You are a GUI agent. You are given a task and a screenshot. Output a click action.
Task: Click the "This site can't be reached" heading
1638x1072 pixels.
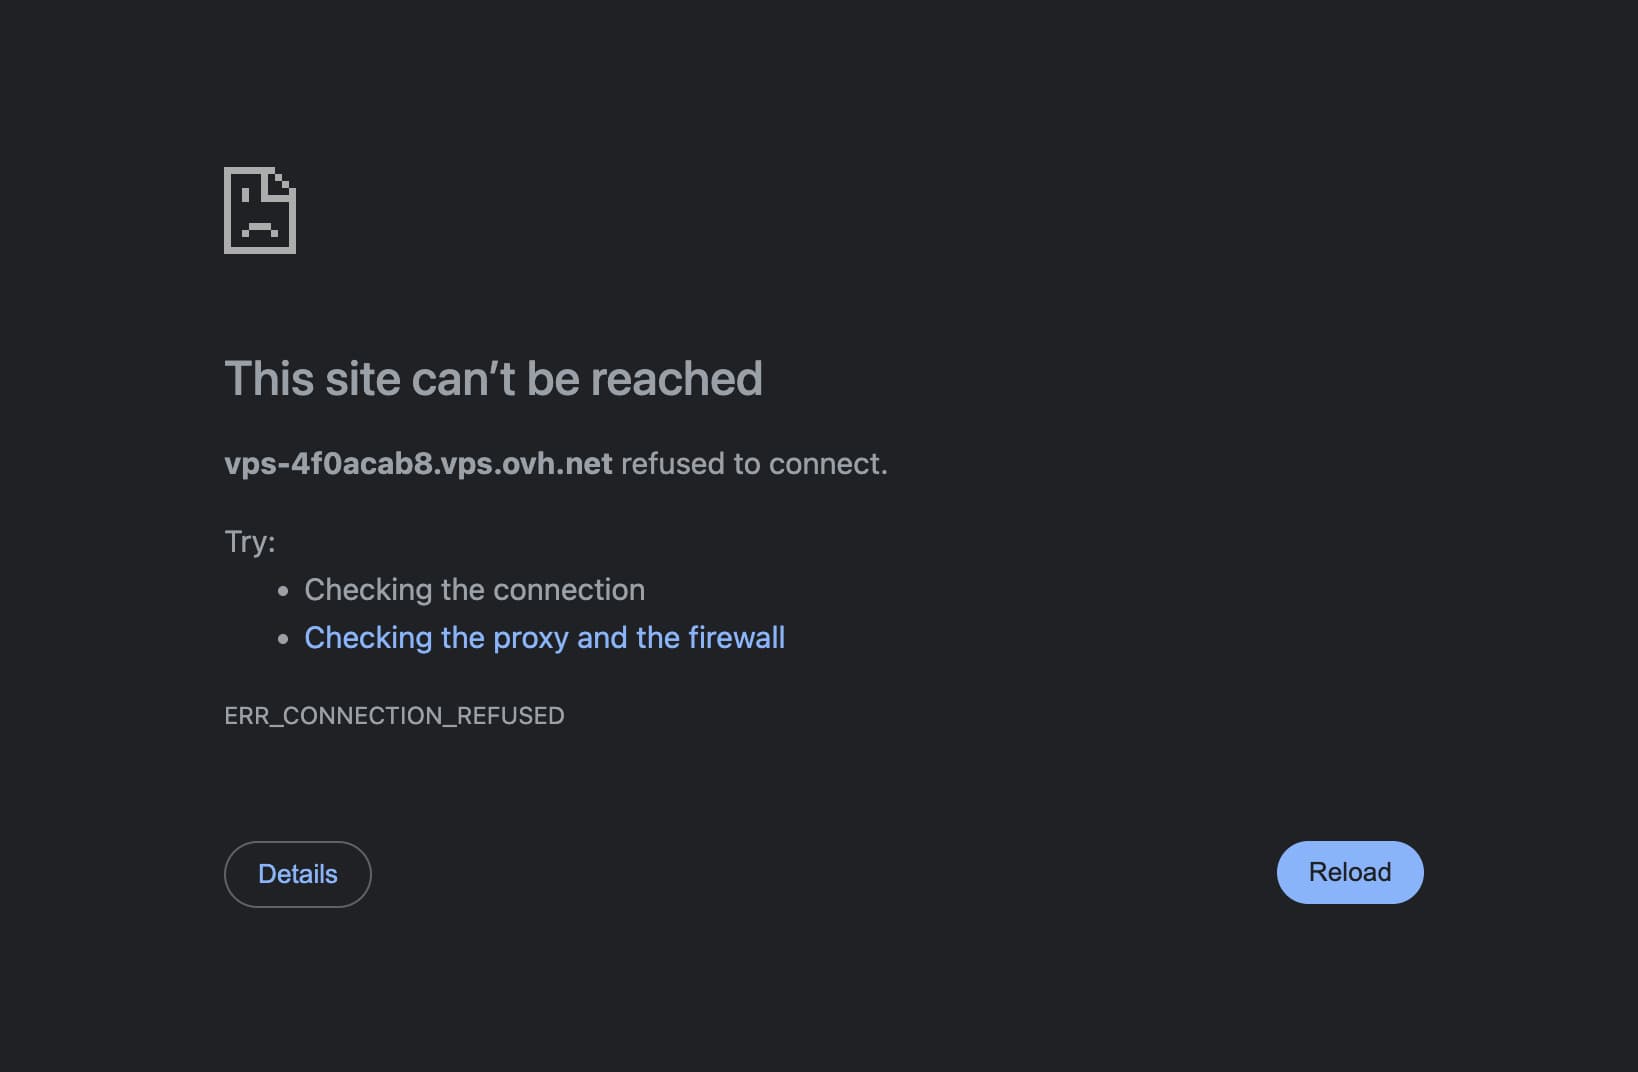coord(493,379)
